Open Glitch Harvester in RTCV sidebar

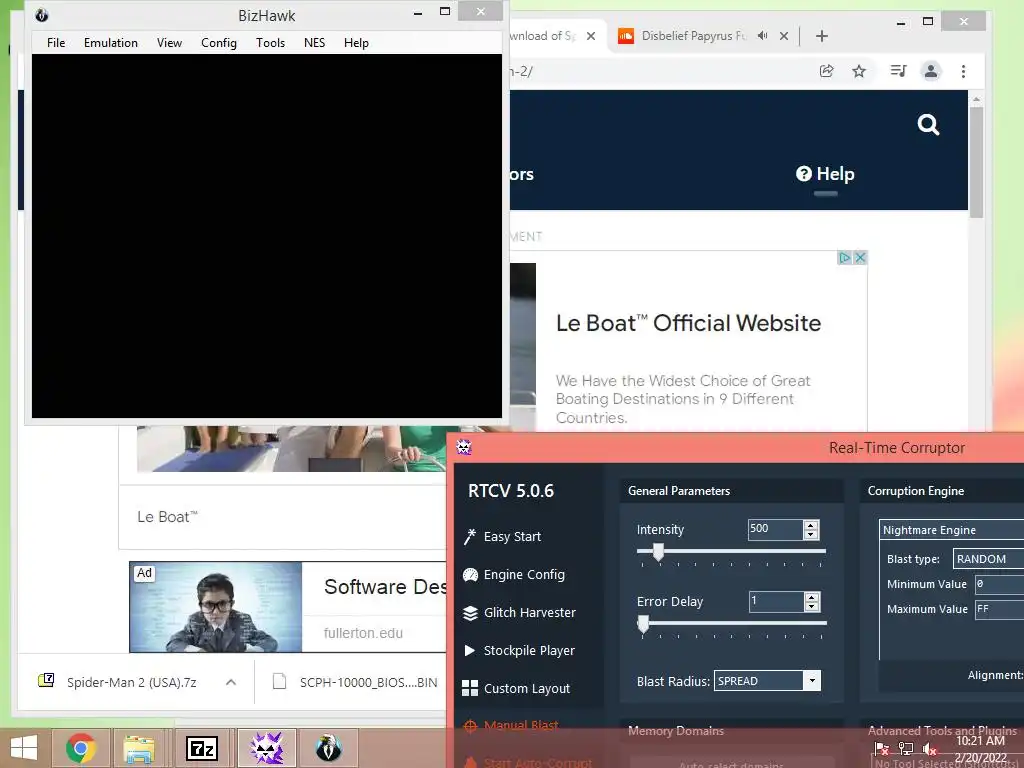520,613
